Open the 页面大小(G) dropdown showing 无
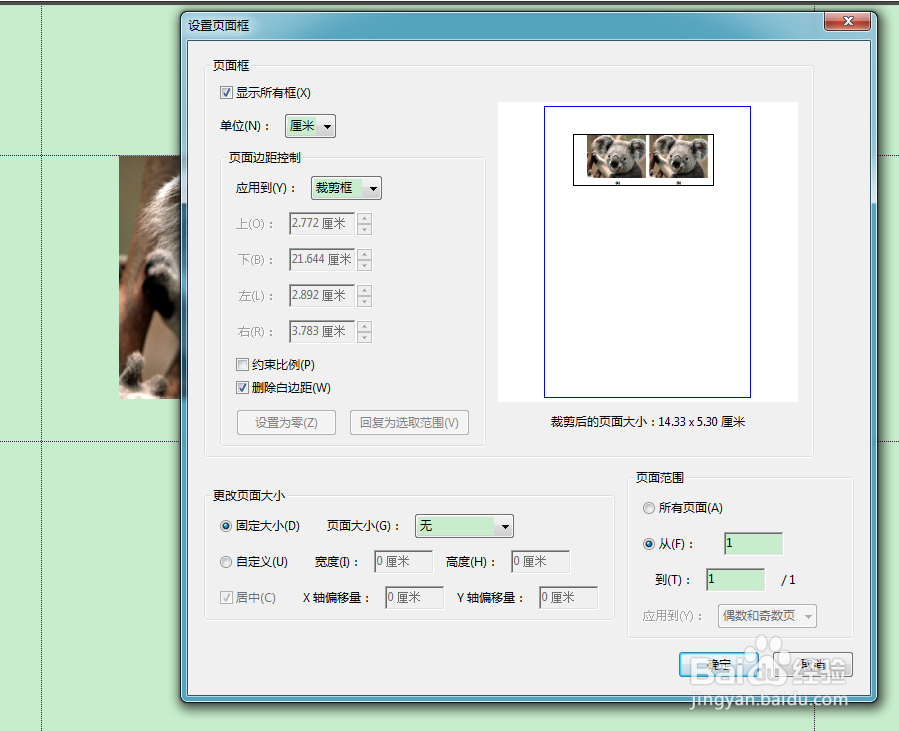Screen dimensions: 899x731 (x=464, y=526)
